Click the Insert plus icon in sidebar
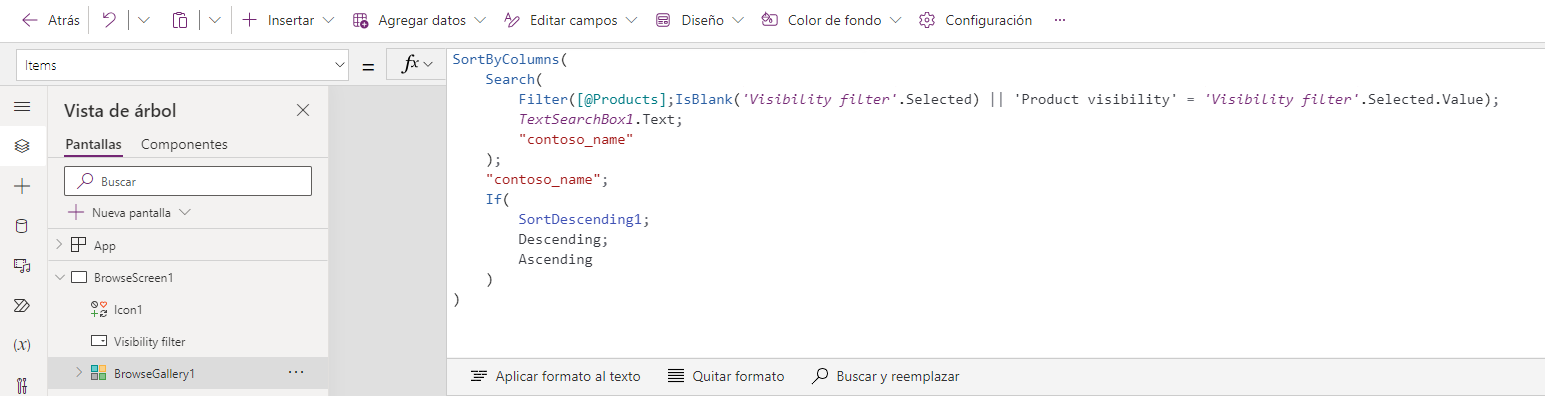The image size is (1545, 396). (22, 186)
